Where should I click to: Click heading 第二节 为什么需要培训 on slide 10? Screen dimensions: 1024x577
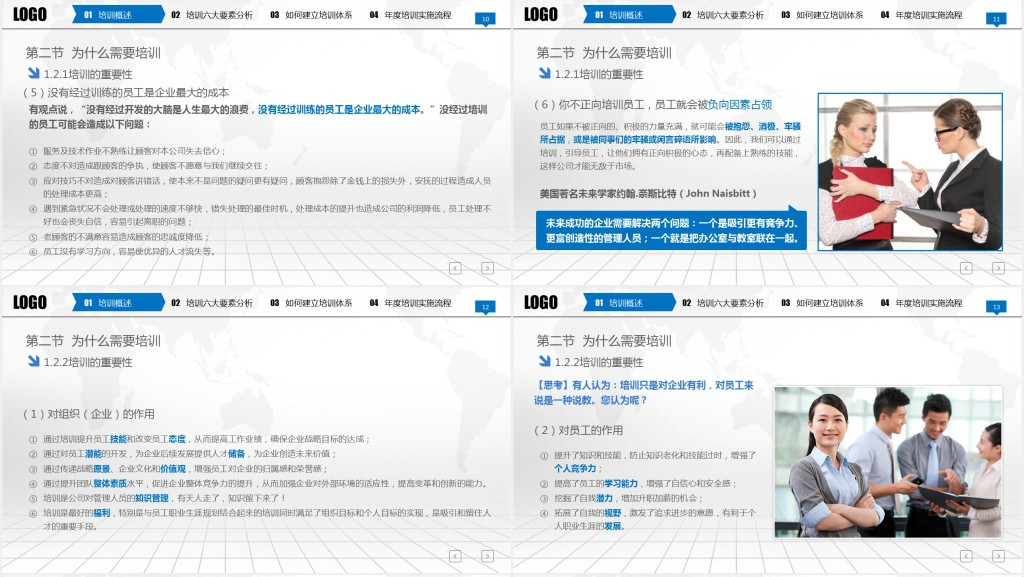click(93, 53)
